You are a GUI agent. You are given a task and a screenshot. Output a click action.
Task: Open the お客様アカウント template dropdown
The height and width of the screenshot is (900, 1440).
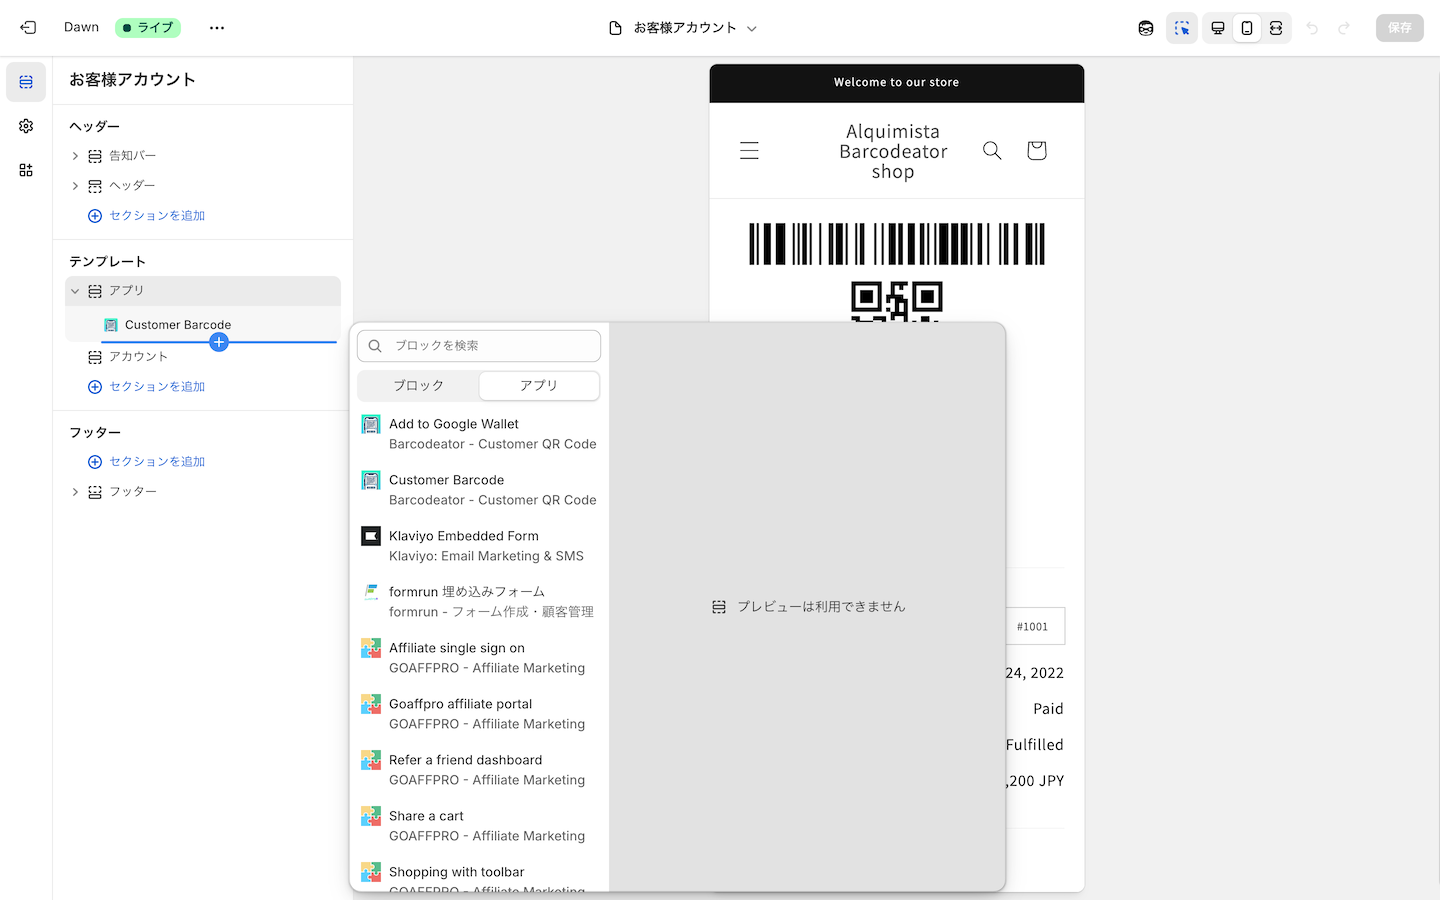[684, 28]
